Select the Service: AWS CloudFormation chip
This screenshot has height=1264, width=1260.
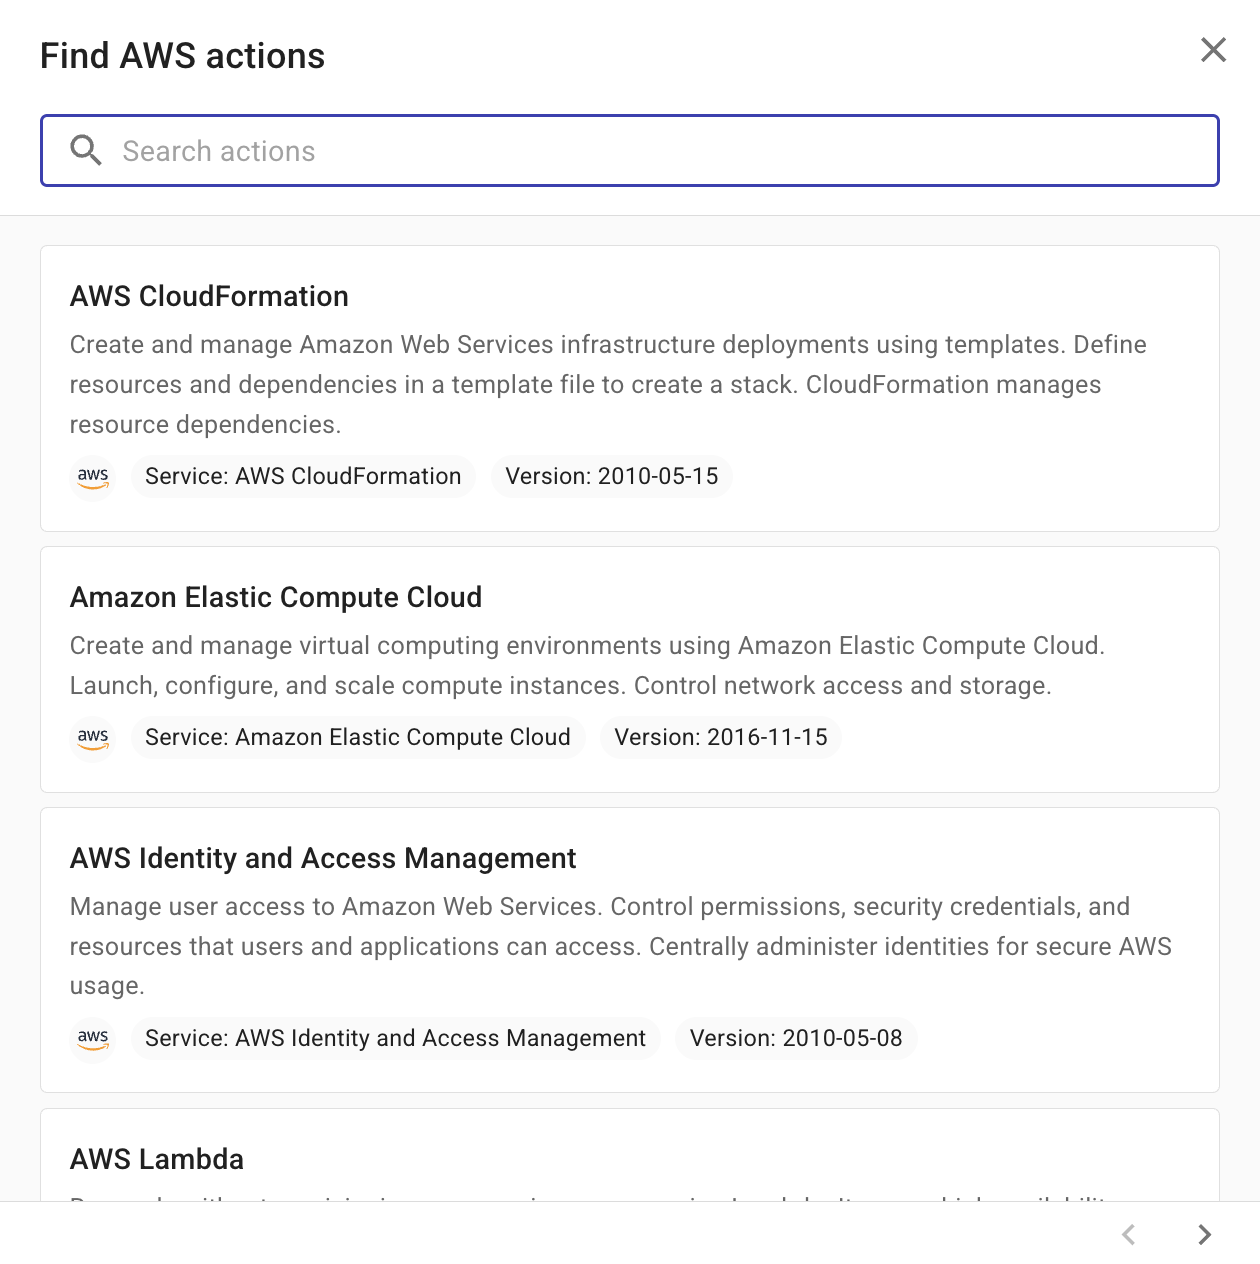(303, 476)
